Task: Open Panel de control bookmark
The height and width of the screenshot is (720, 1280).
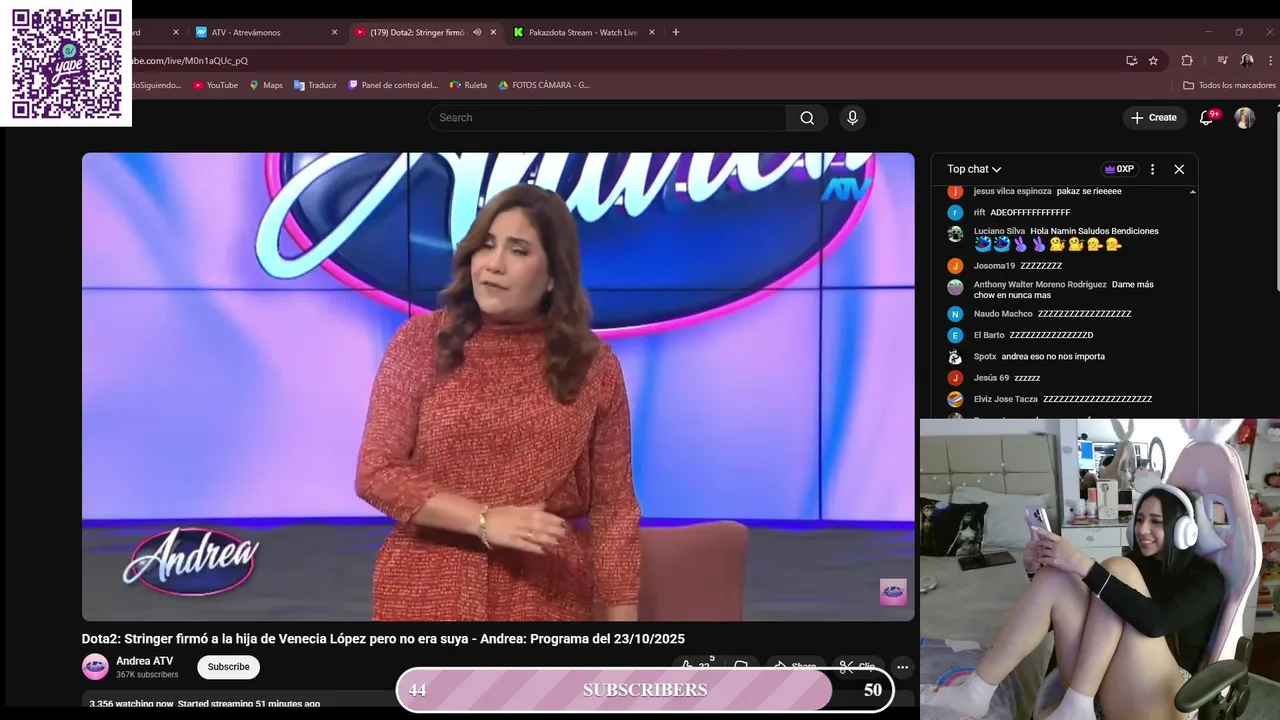Action: tap(393, 85)
